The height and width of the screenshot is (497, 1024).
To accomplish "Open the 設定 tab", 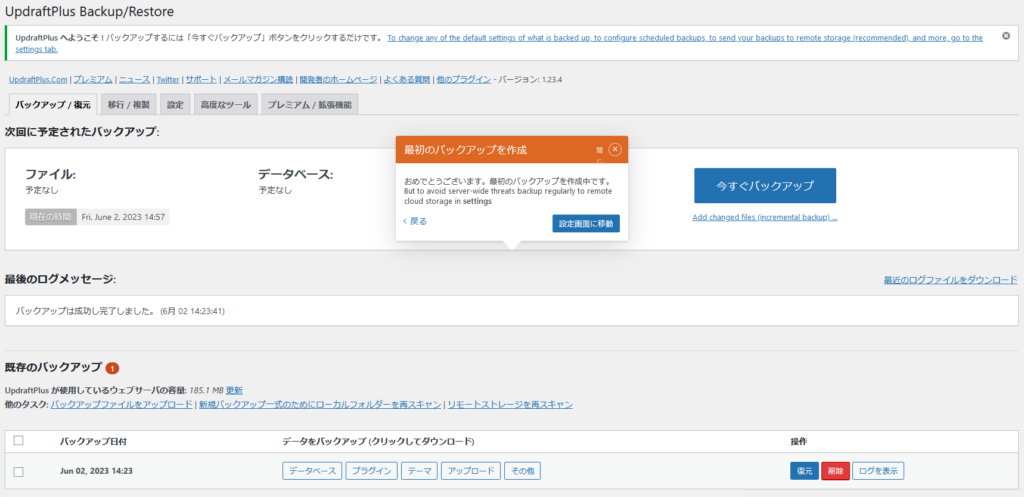I will point(175,104).
